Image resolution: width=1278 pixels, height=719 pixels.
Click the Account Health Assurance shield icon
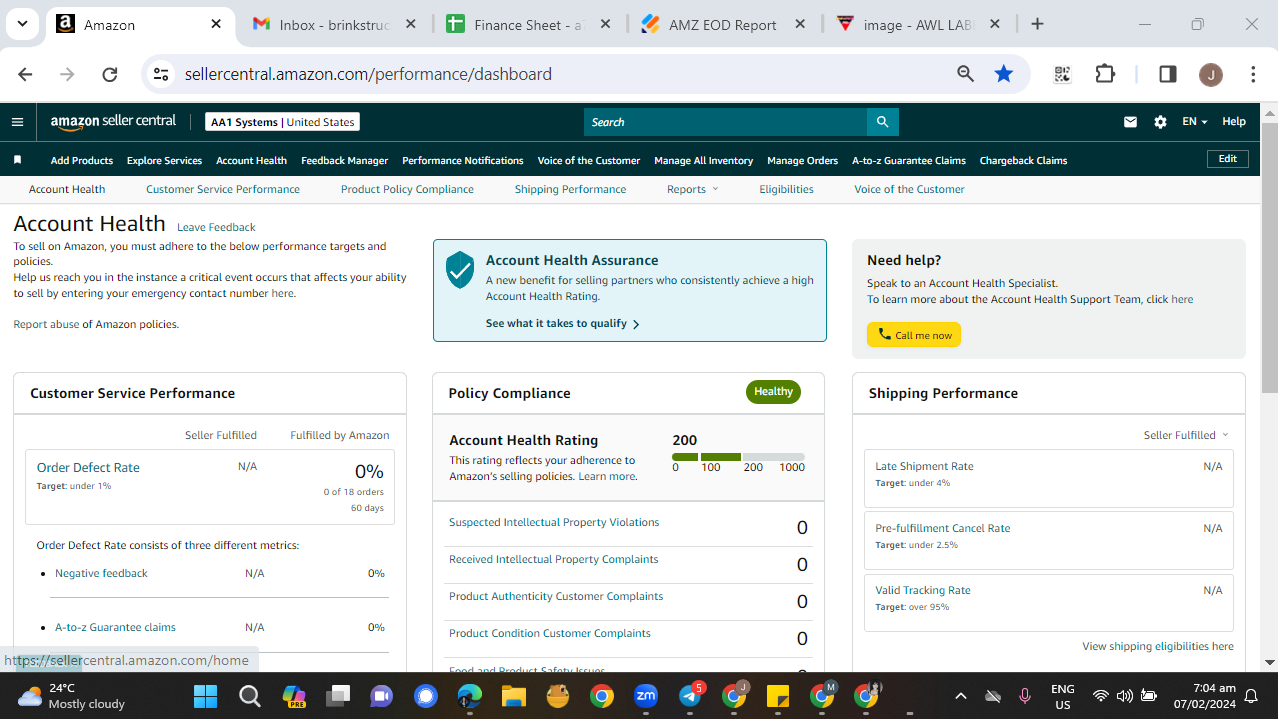click(x=460, y=270)
